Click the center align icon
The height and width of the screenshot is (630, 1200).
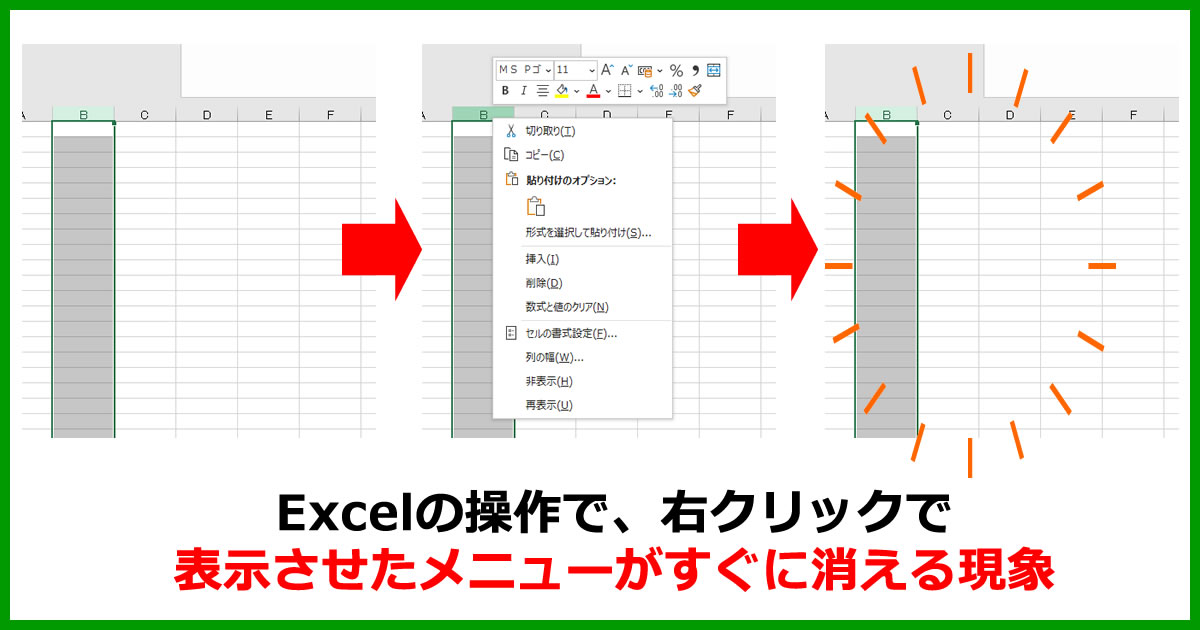(x=542, y=91)
